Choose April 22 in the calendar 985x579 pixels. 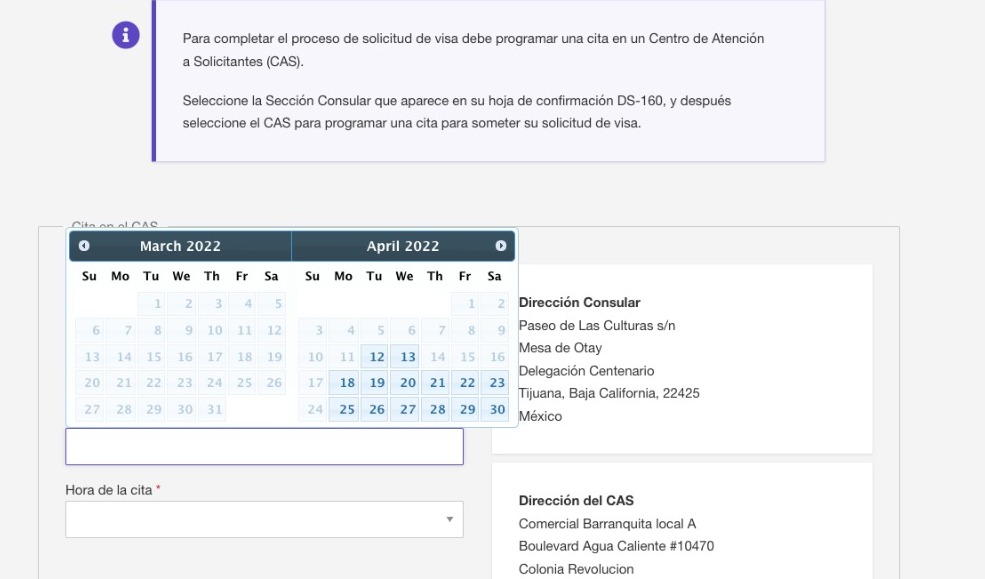(x=466, y=382)
